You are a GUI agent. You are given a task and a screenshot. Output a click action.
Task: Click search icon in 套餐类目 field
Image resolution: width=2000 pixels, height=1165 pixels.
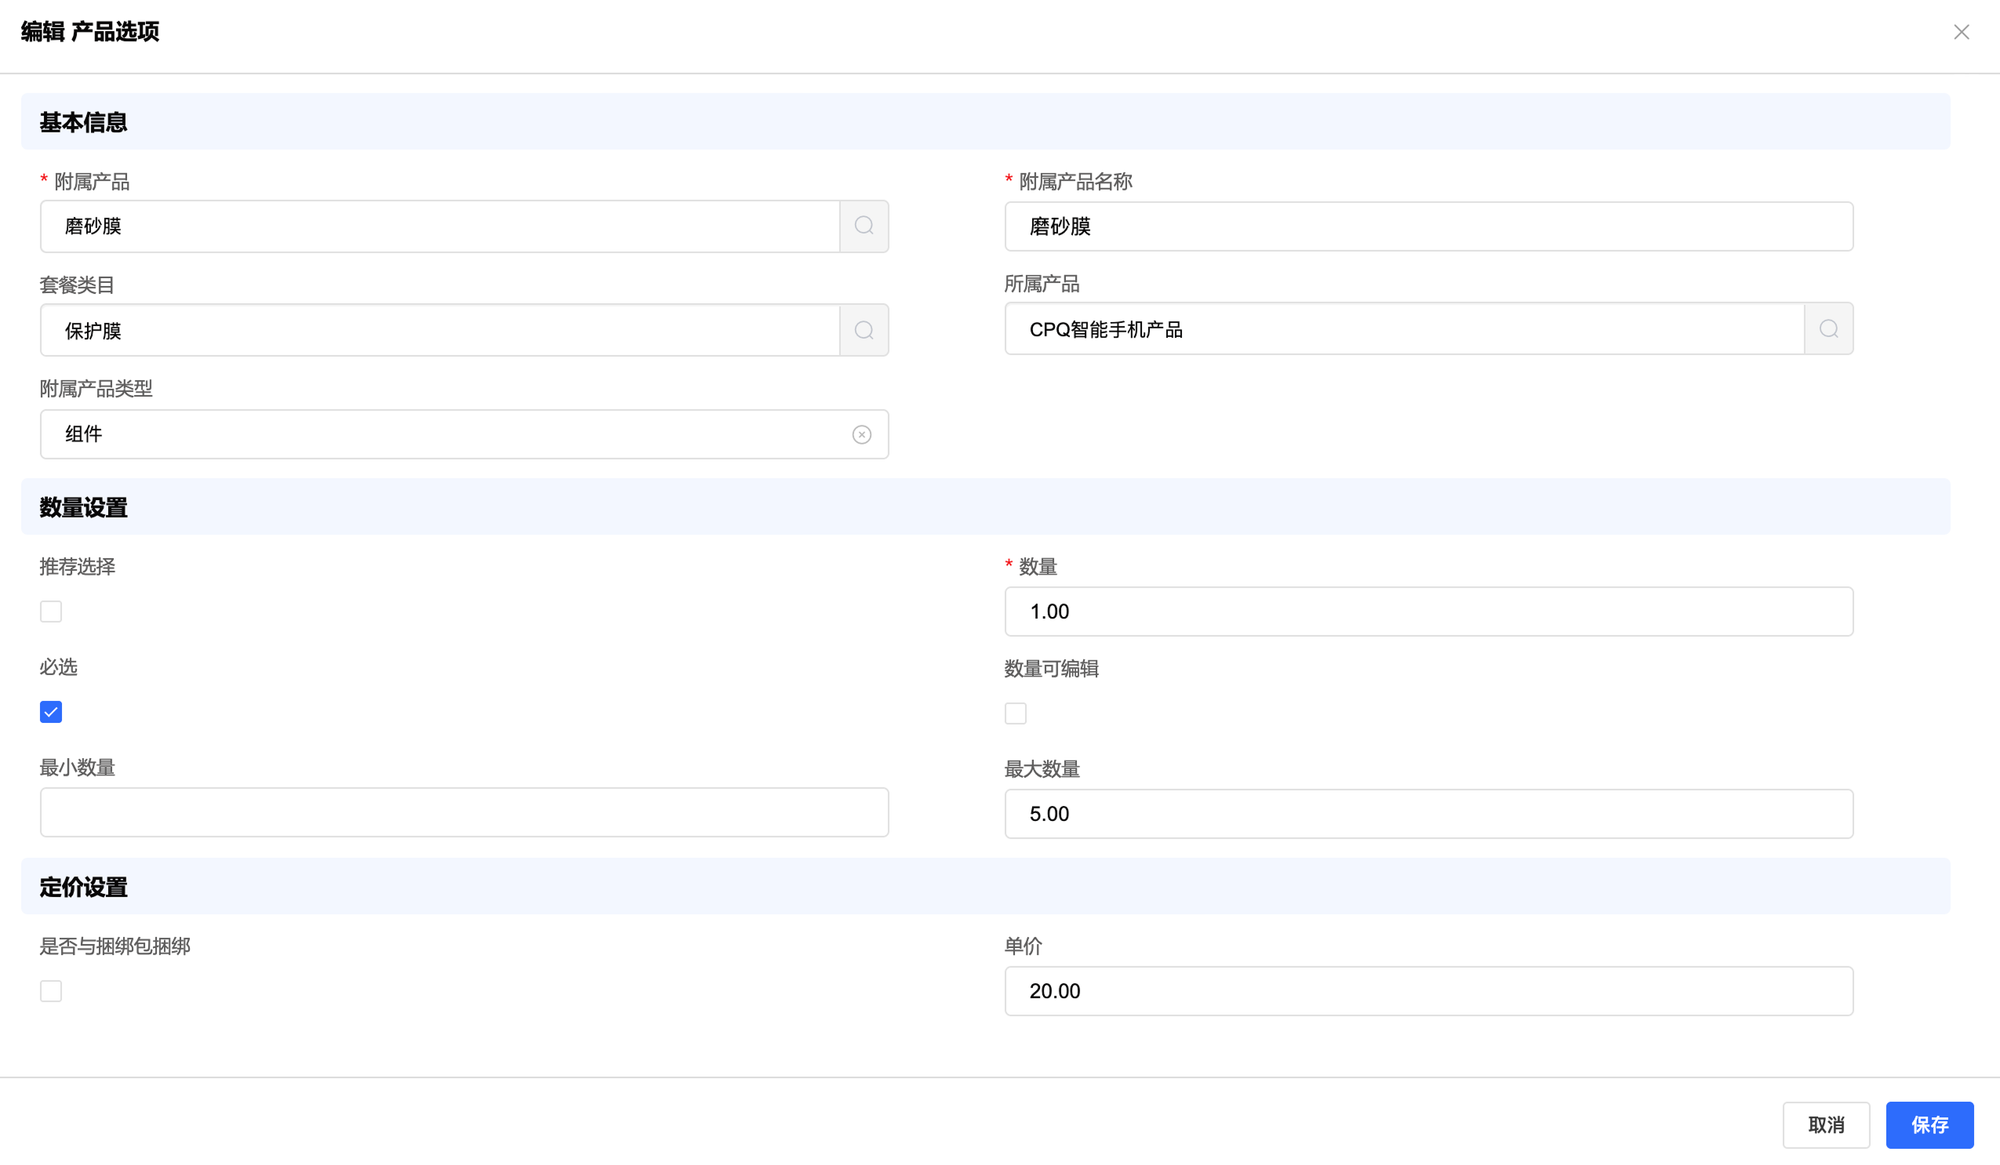point(864,330)
